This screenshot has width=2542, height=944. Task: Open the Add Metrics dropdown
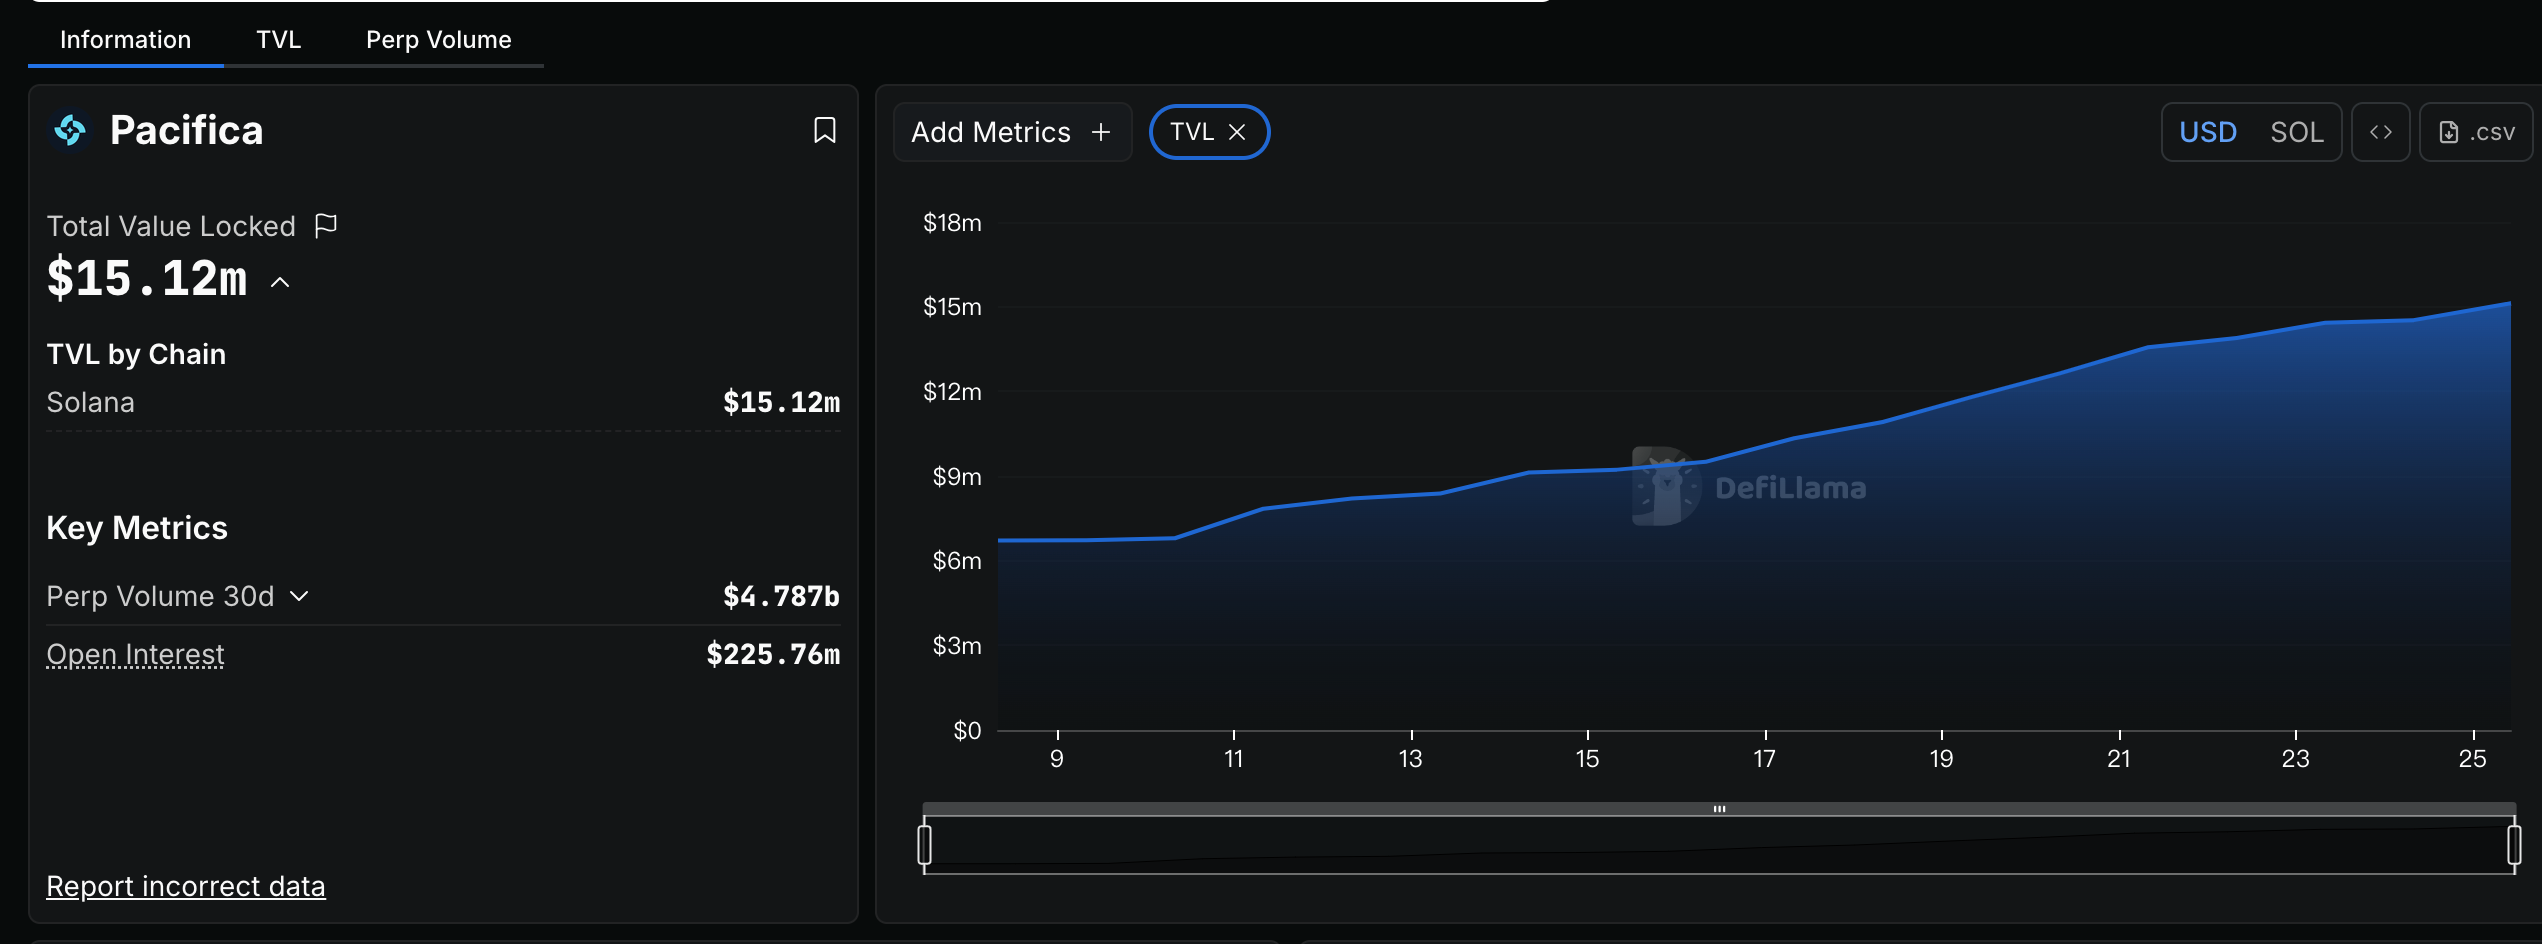(x=1011, y=132)
